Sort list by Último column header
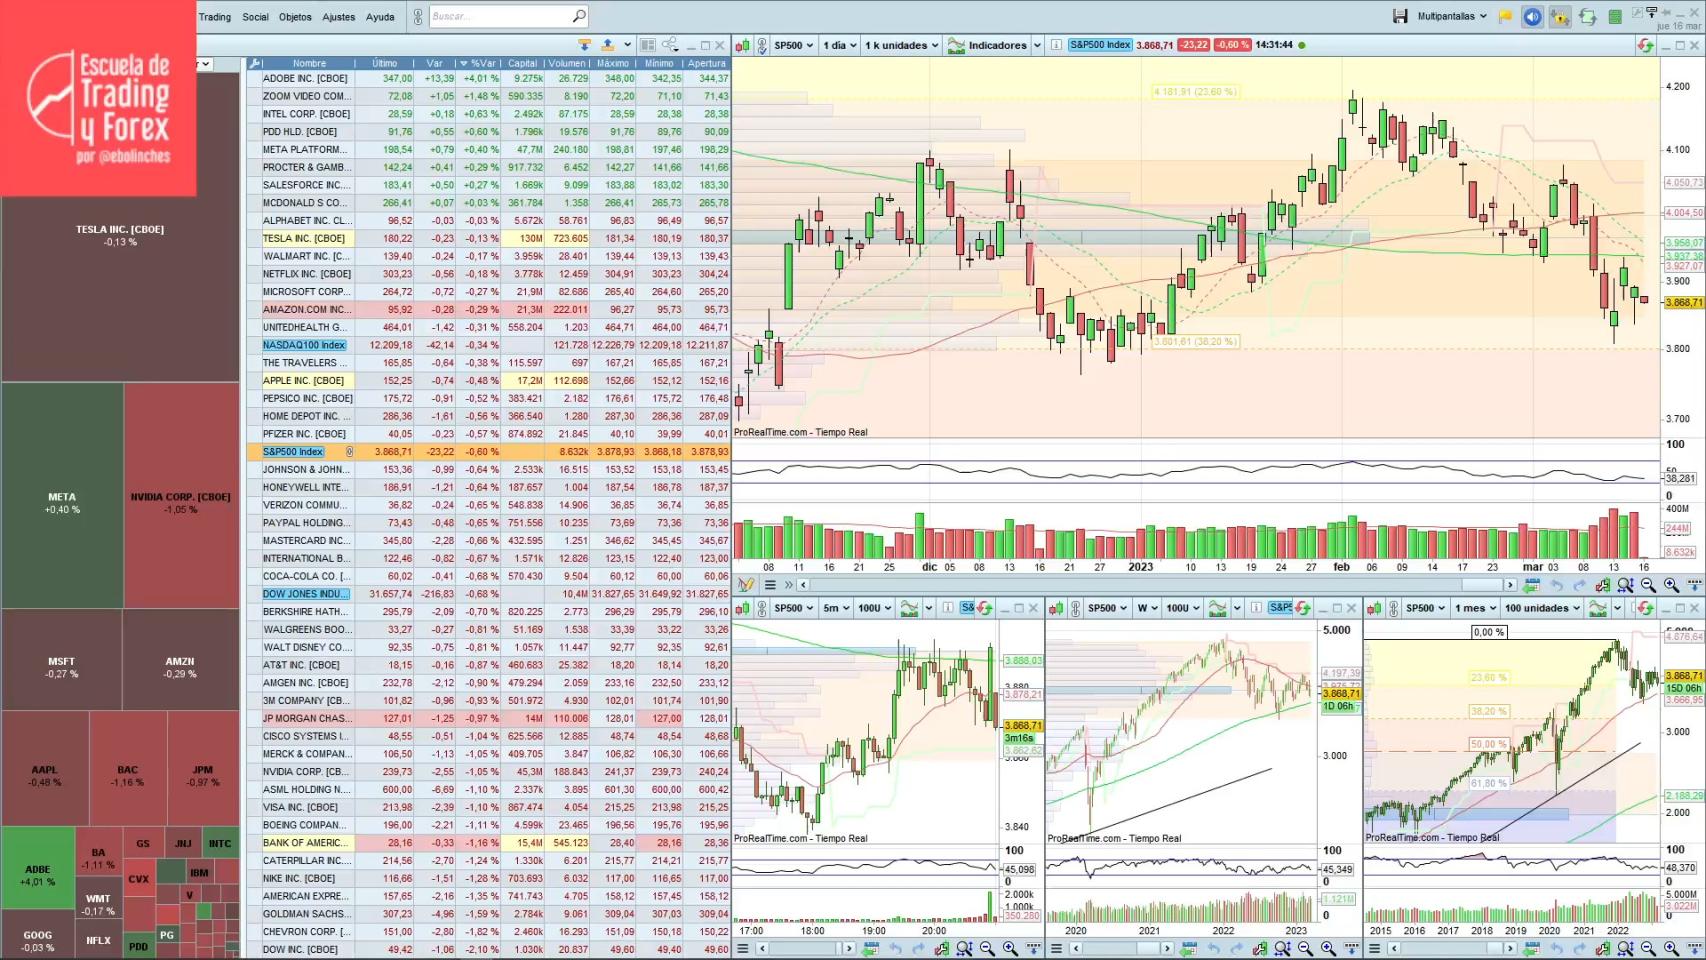Screen dimensions: 1706x960 385,63
